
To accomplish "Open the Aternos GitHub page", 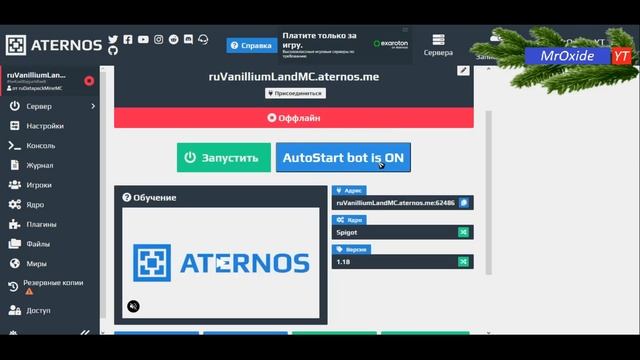I will (x=113, y=50).
